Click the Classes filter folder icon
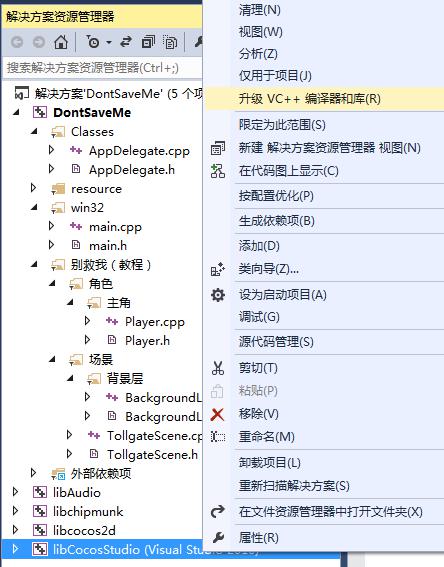444x567 pixels. tap(58, 132)
